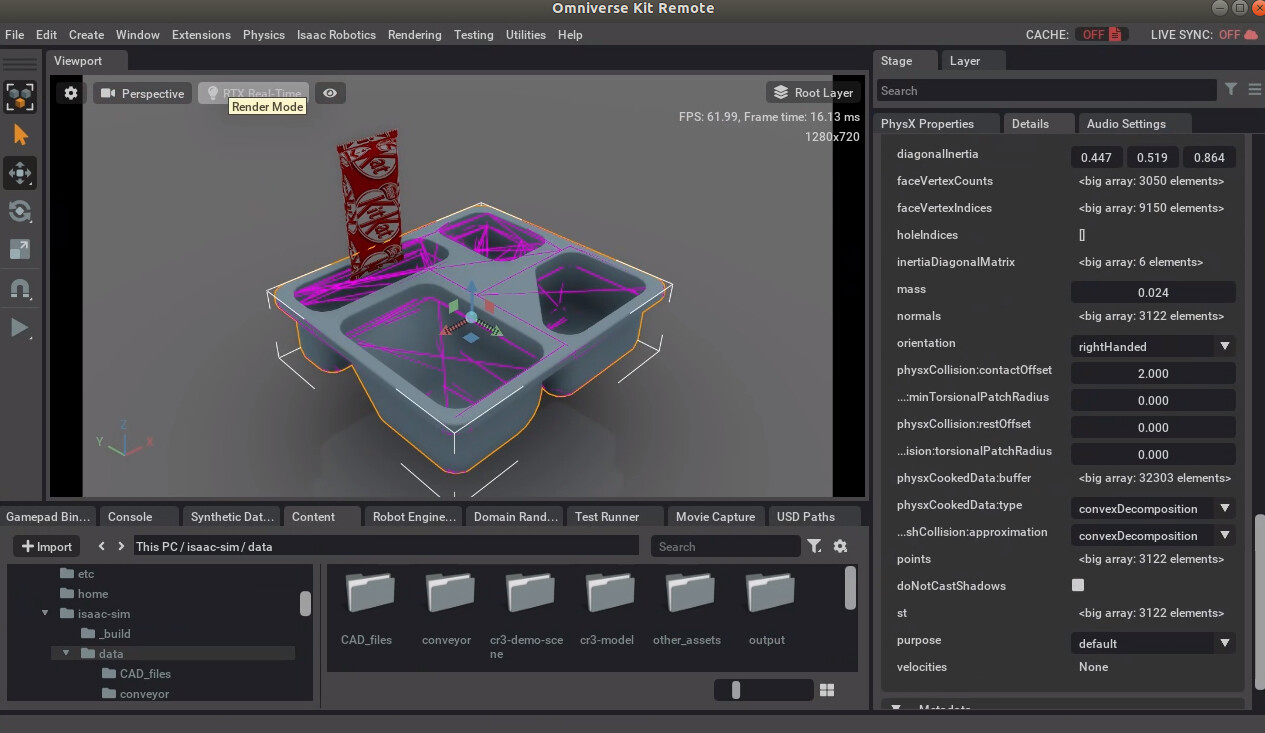Switch to the Layer tab
This screenshot has width=1265, height=733.
click(966, 61)
